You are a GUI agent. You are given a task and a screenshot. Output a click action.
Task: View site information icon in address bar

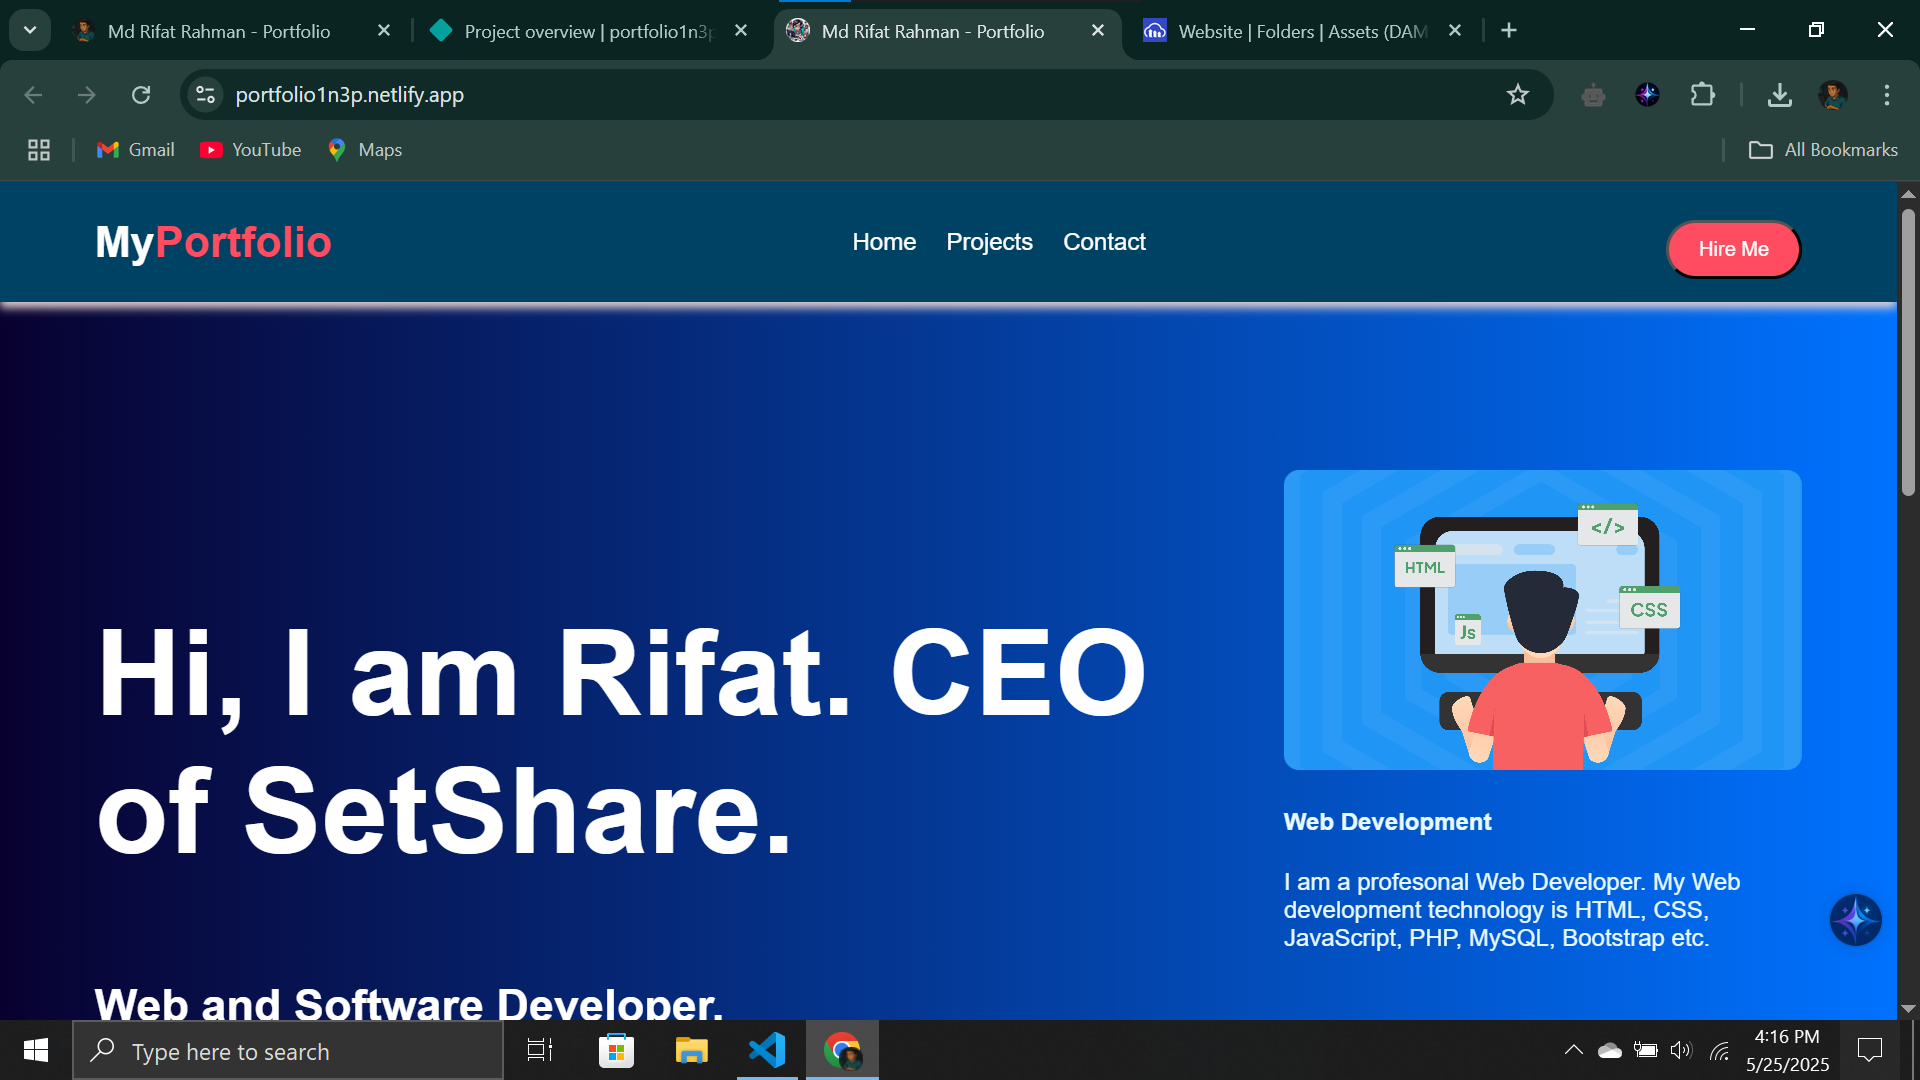coord(205,95)
